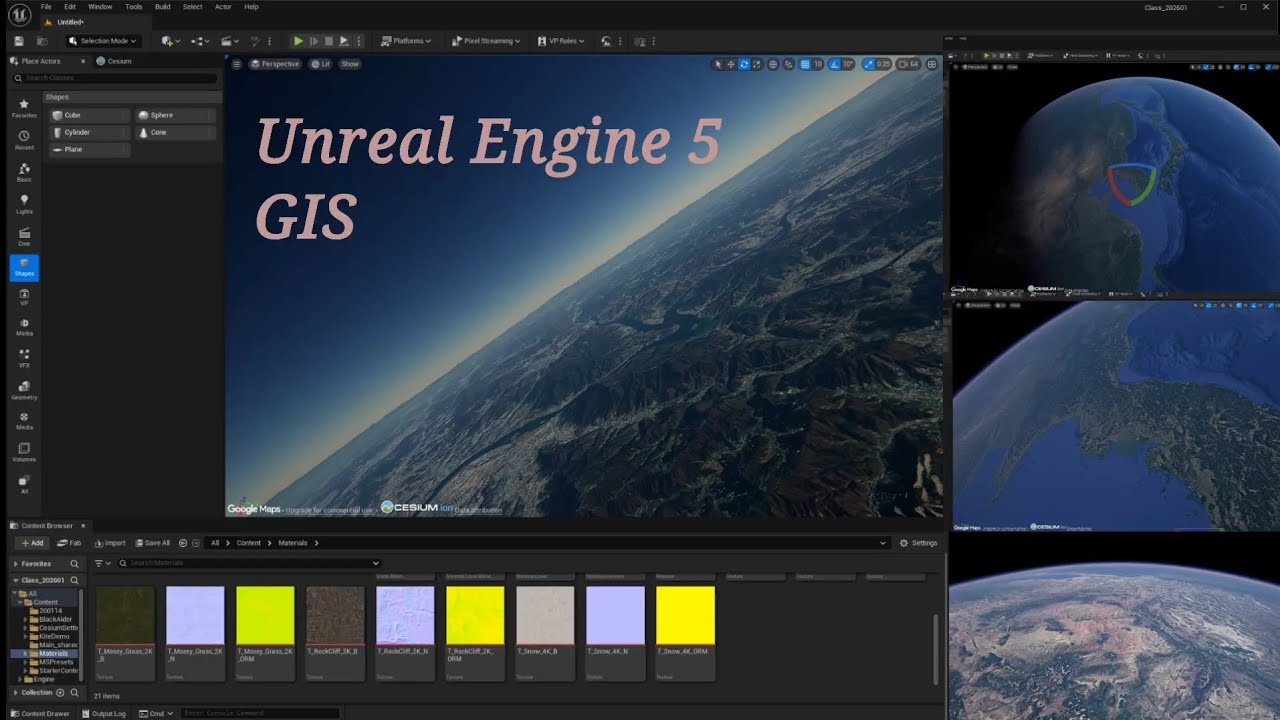Activate the select objects cursor tool

click(718, 64)
